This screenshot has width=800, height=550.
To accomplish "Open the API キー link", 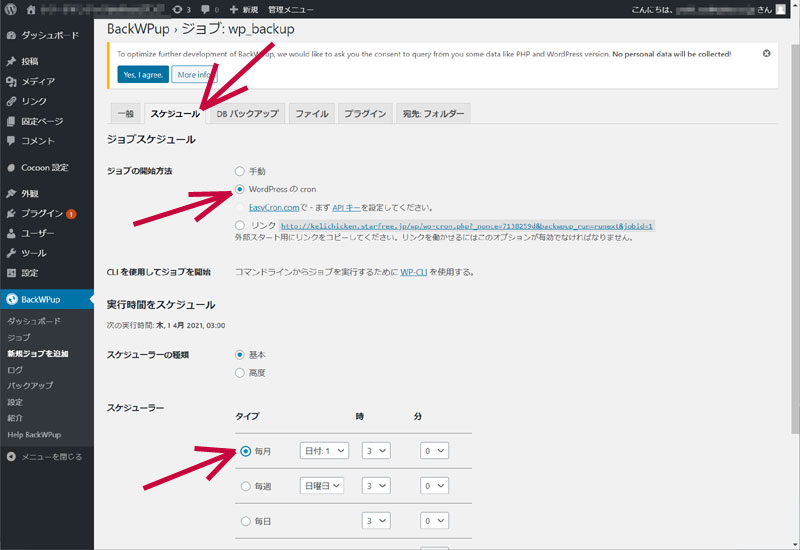I will point(346,208).
